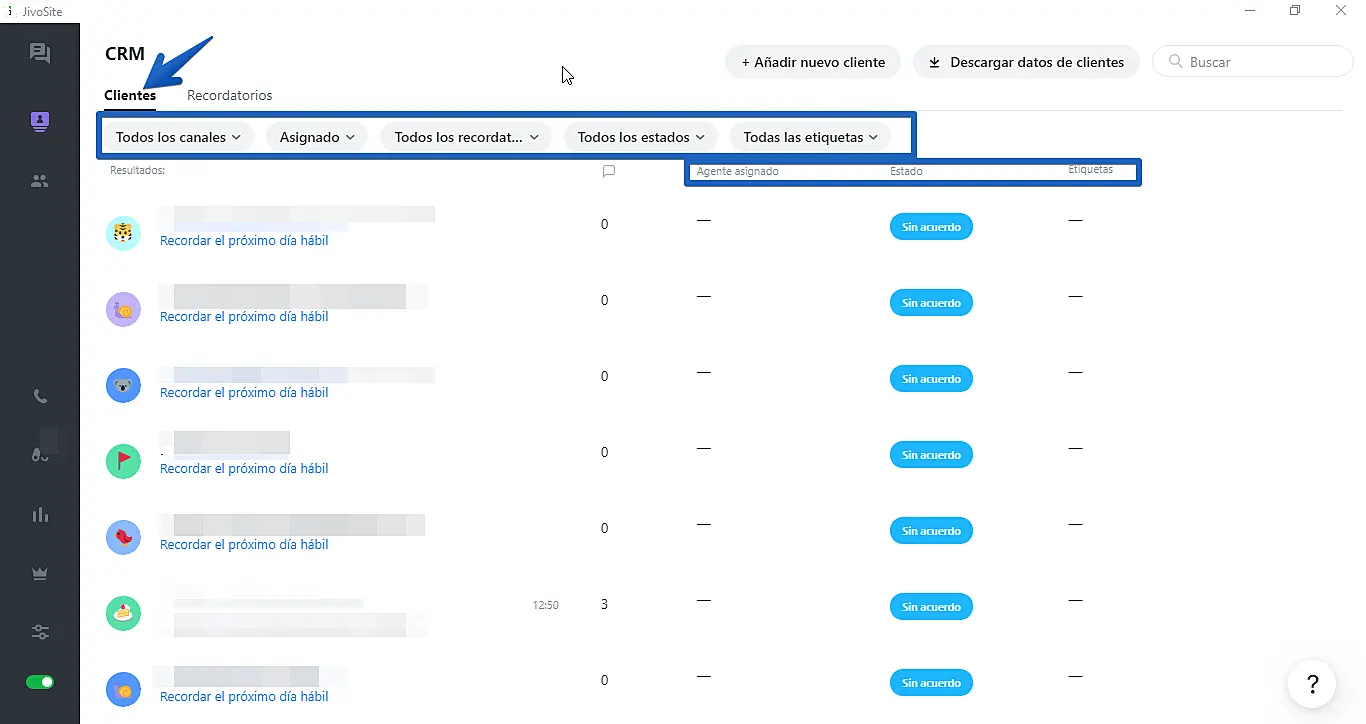Image resolution: width=1366 pixels, height=724 pixels.
Task: Click the tiger avatar client thumbnail
Action: tap(123, 233)
